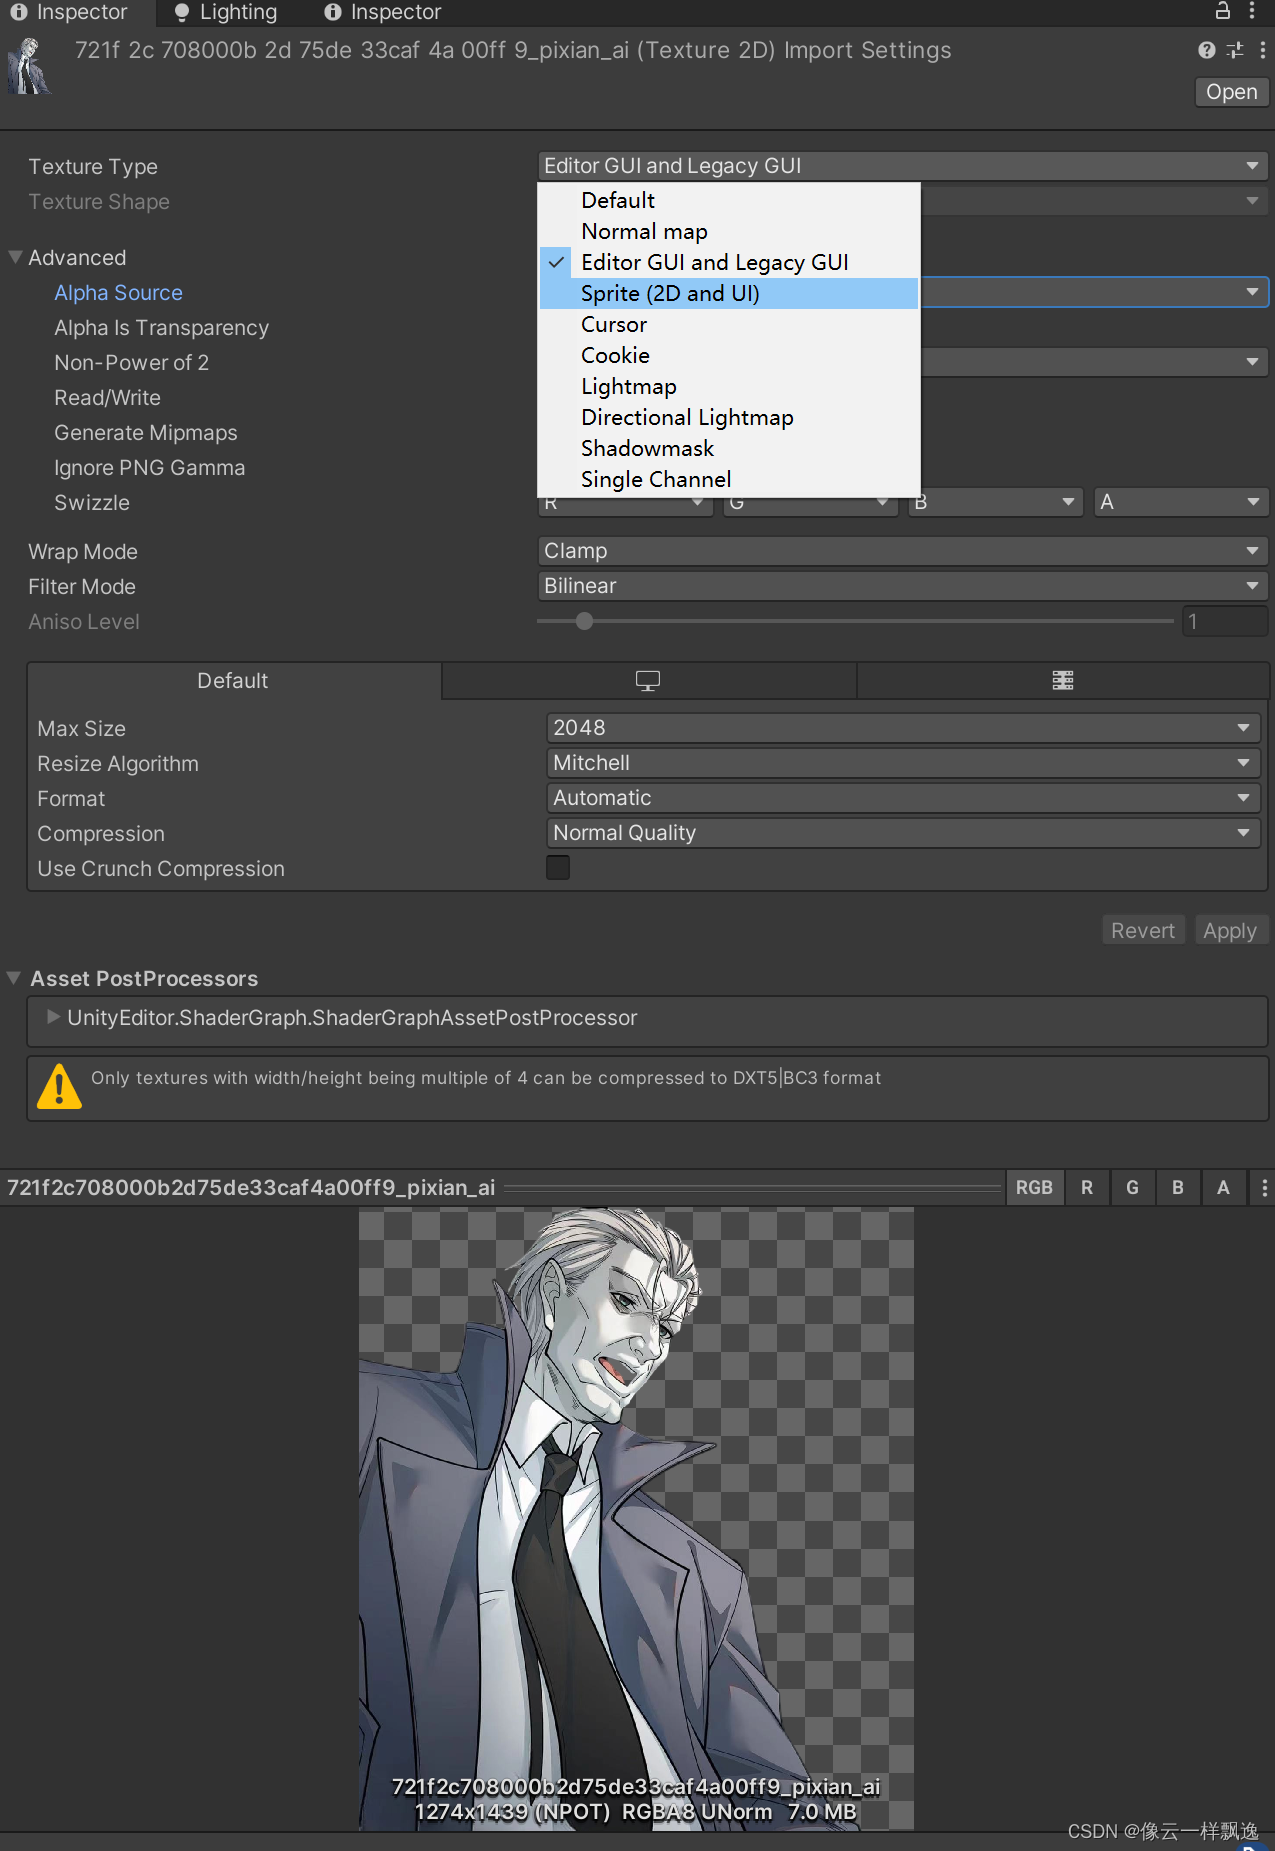1275x1851 pixels.
Task: Expand the ShaderGraphAssetPostProcessor entry
Action: tap(54, 1017)
